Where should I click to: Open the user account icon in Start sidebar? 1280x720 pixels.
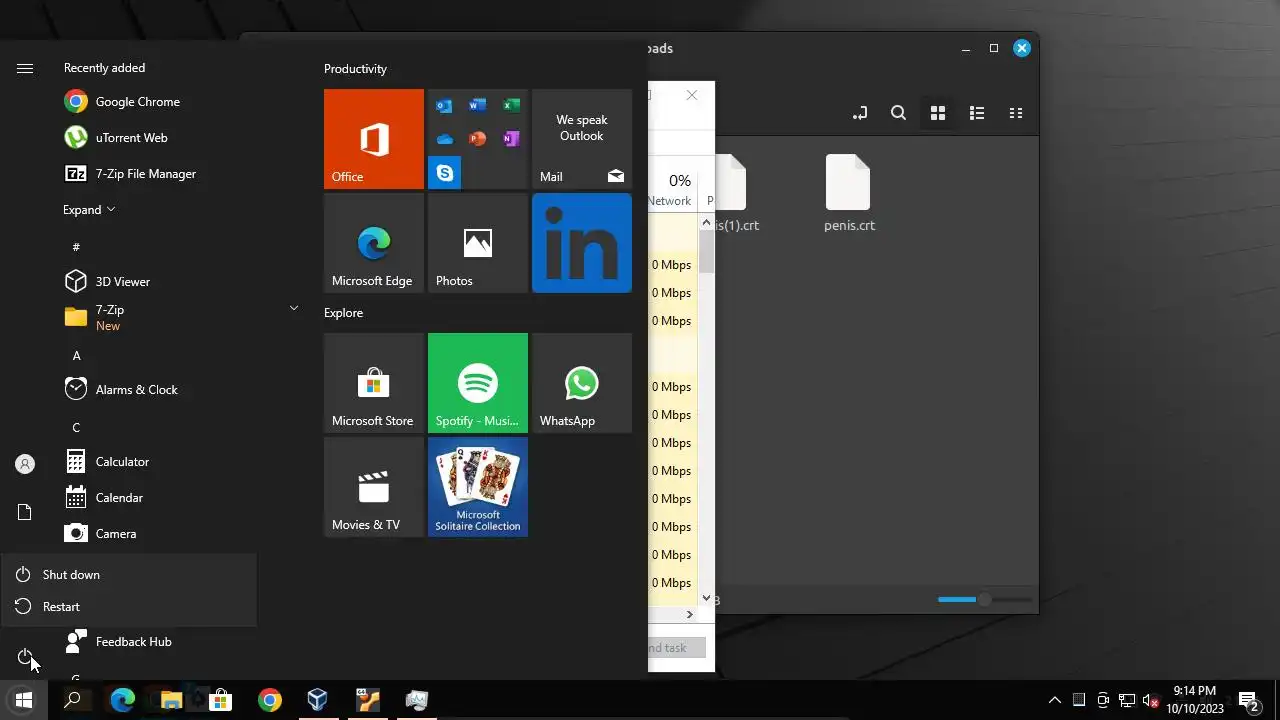pyautogui.click(x=25, y=464)
